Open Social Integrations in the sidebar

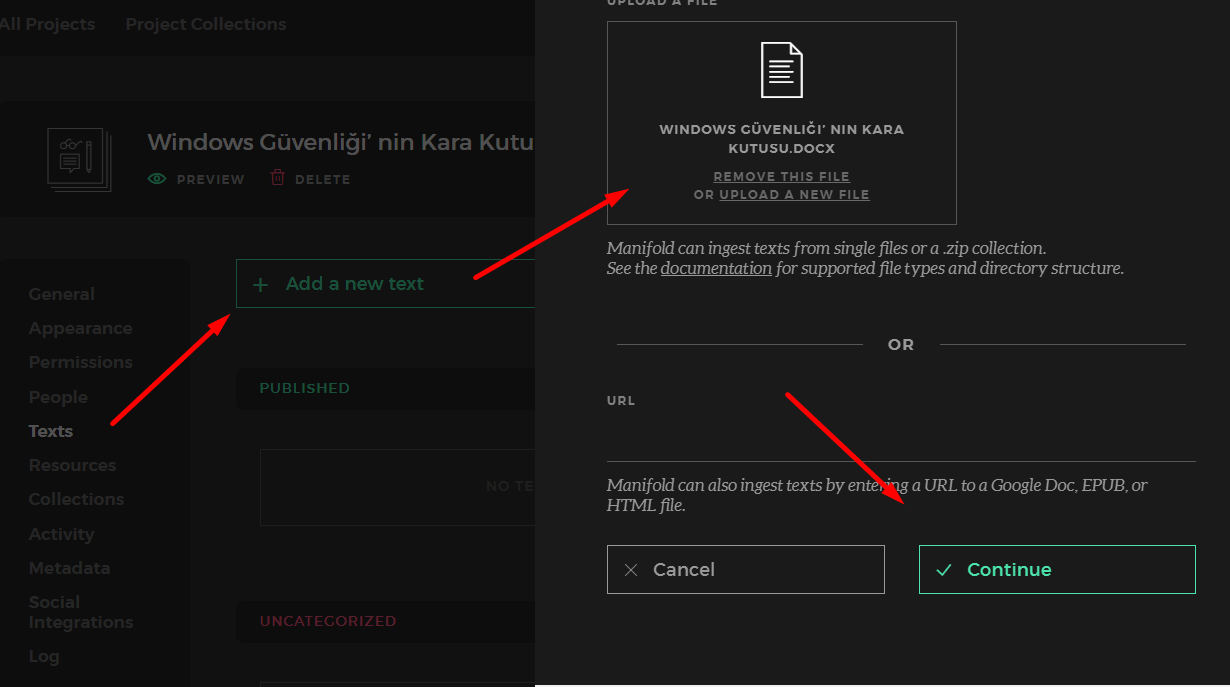click(x=81, y=612)
